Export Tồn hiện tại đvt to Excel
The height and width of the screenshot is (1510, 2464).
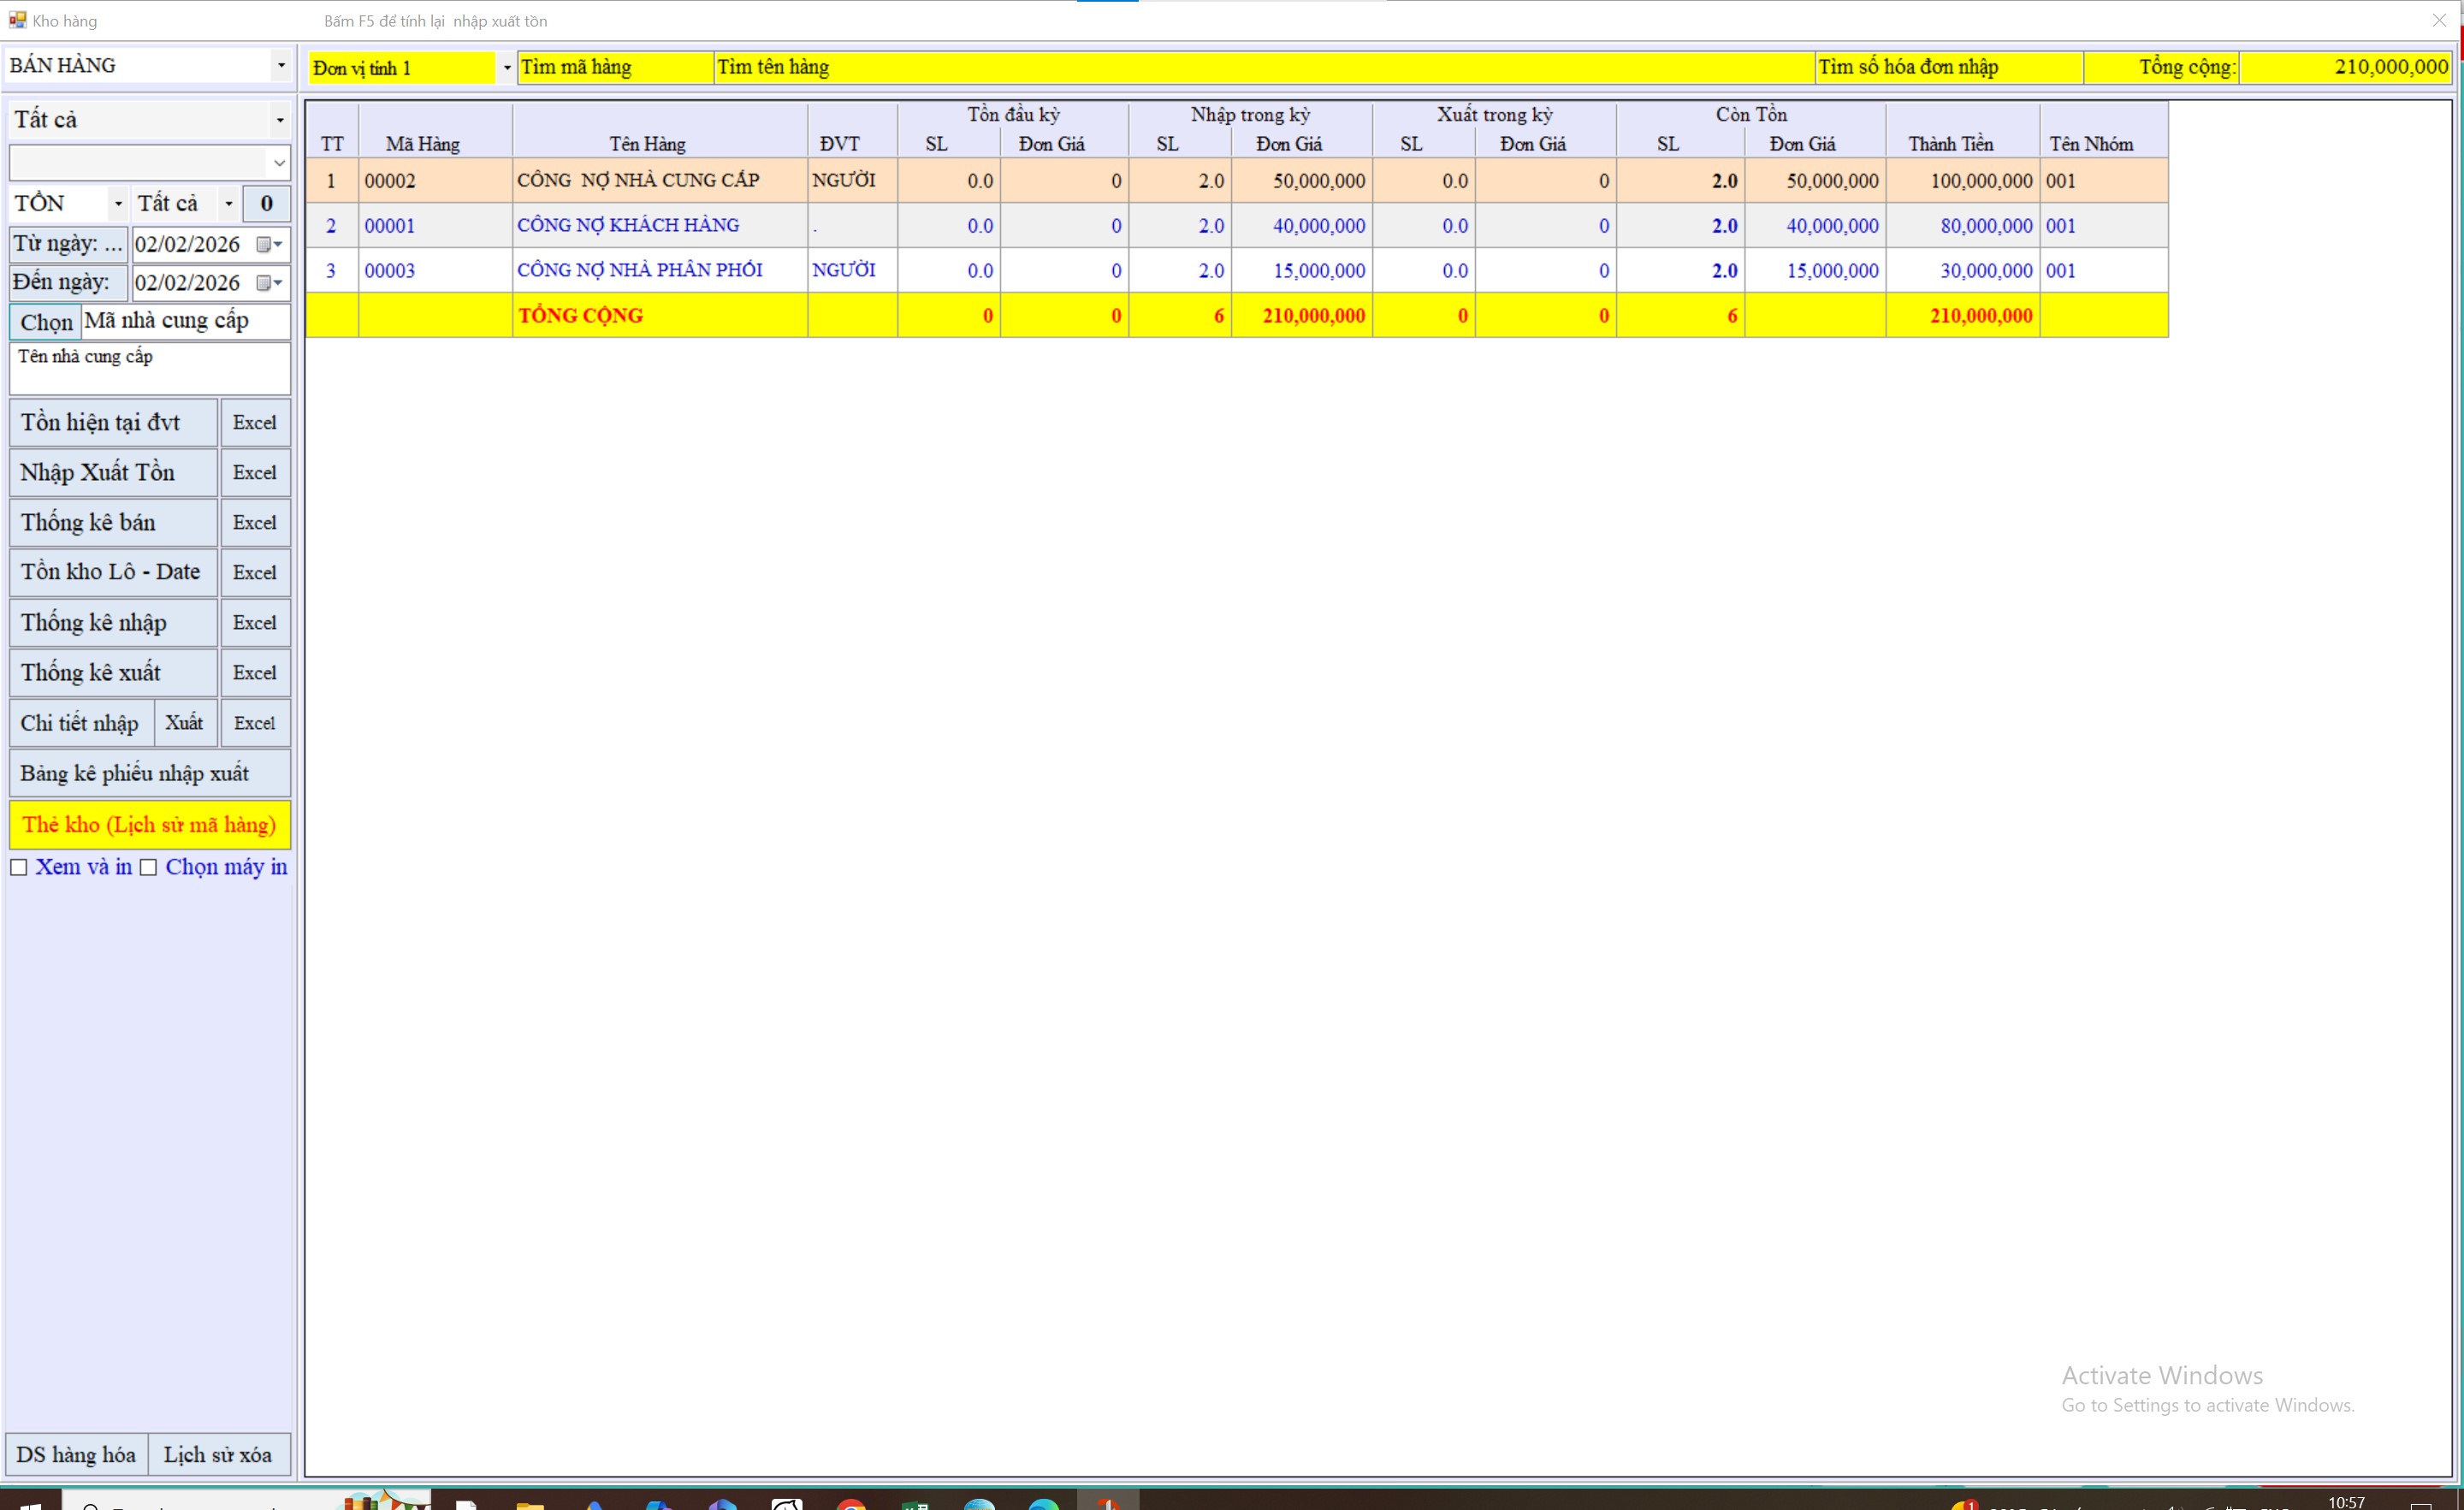pos(254,423)
